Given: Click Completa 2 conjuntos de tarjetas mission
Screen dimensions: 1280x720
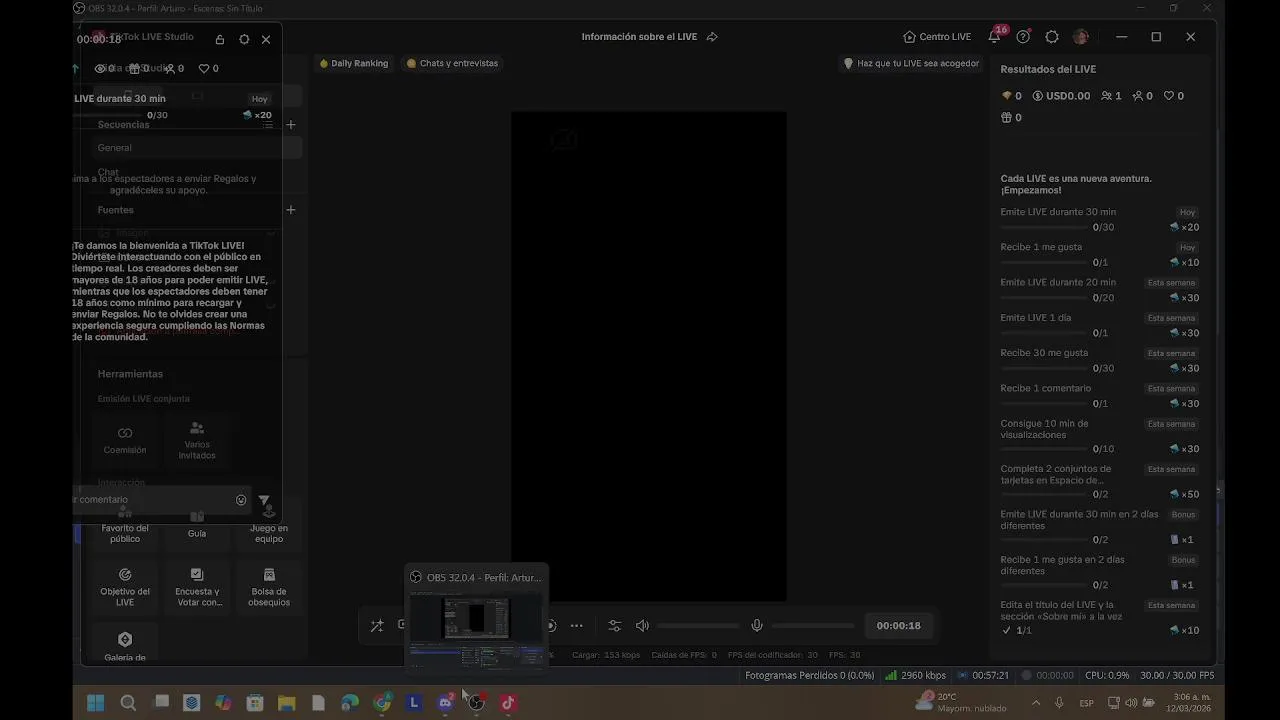Looking at the screenshot, I should coord(1099,481).
